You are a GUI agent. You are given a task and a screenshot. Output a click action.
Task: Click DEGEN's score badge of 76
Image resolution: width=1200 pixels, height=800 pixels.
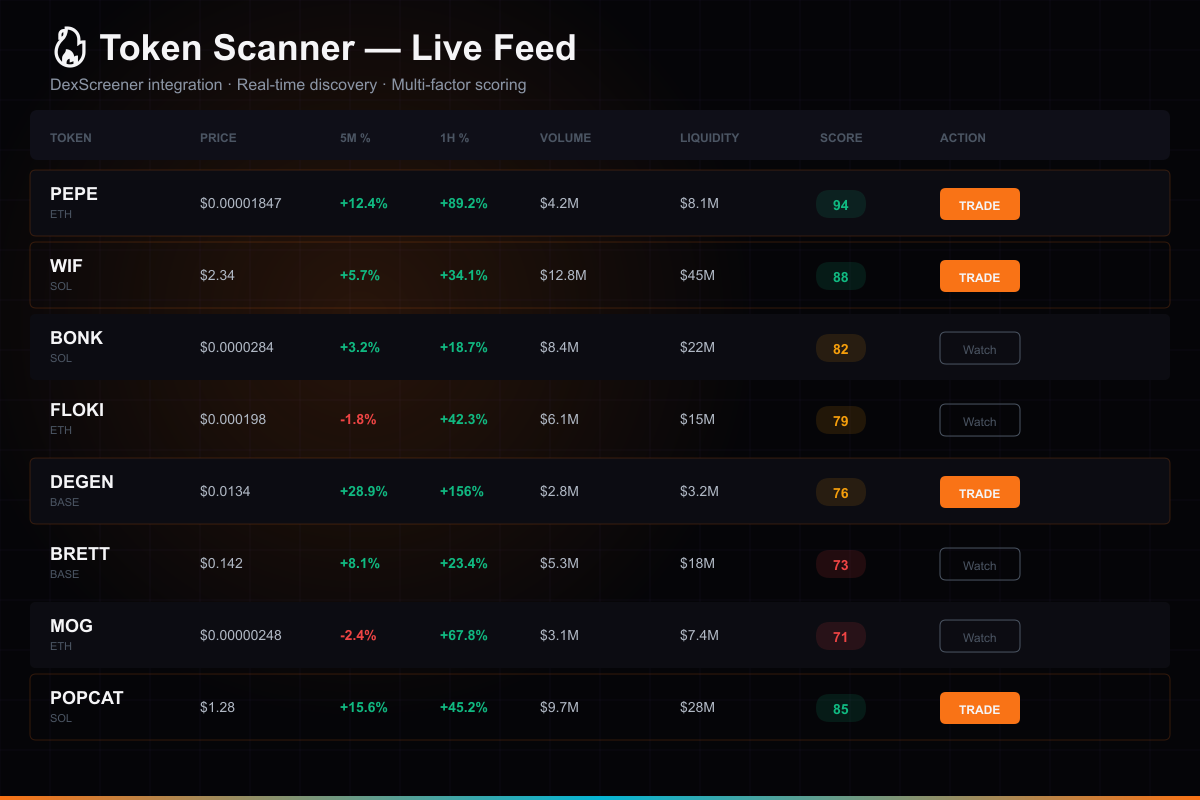click(x=841, y=492)
